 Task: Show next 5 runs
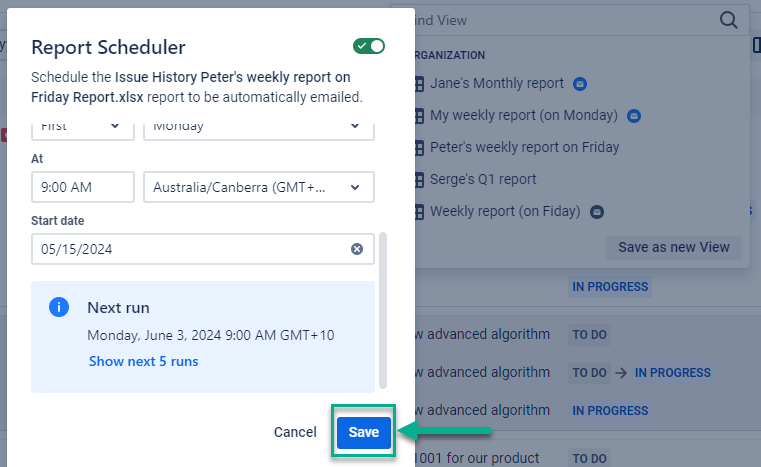(x=143, y=361)
